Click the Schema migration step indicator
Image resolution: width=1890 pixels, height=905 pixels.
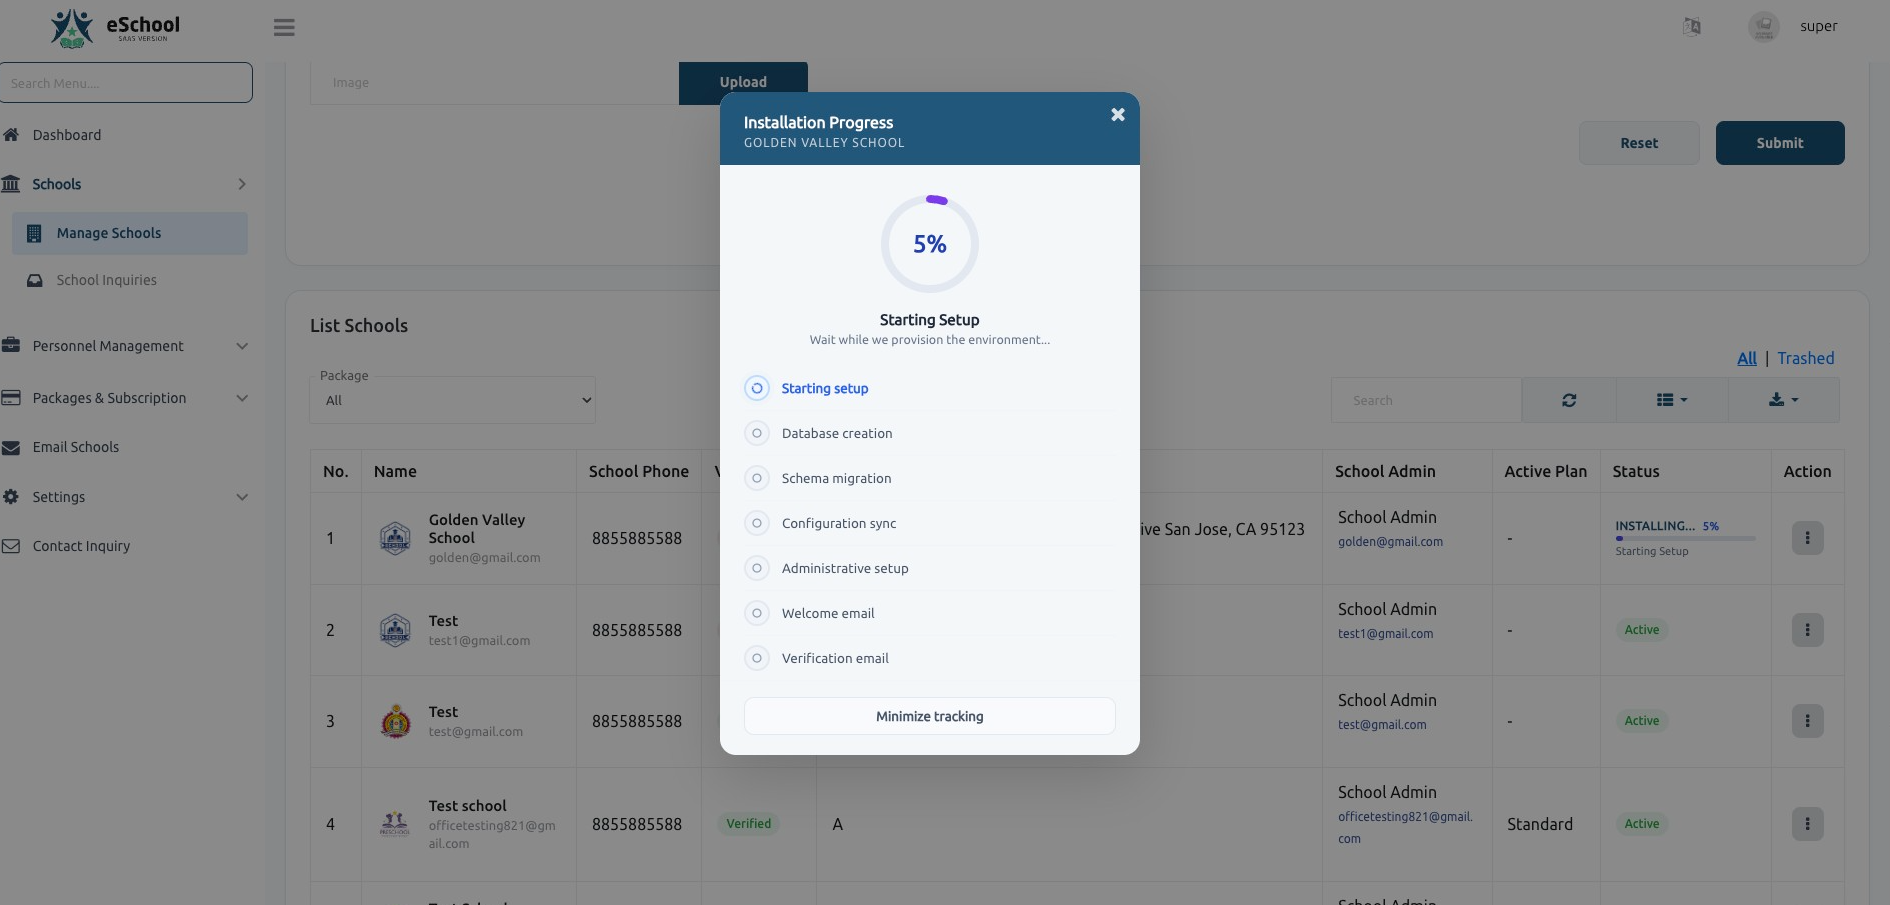click(x=757, y=478)
